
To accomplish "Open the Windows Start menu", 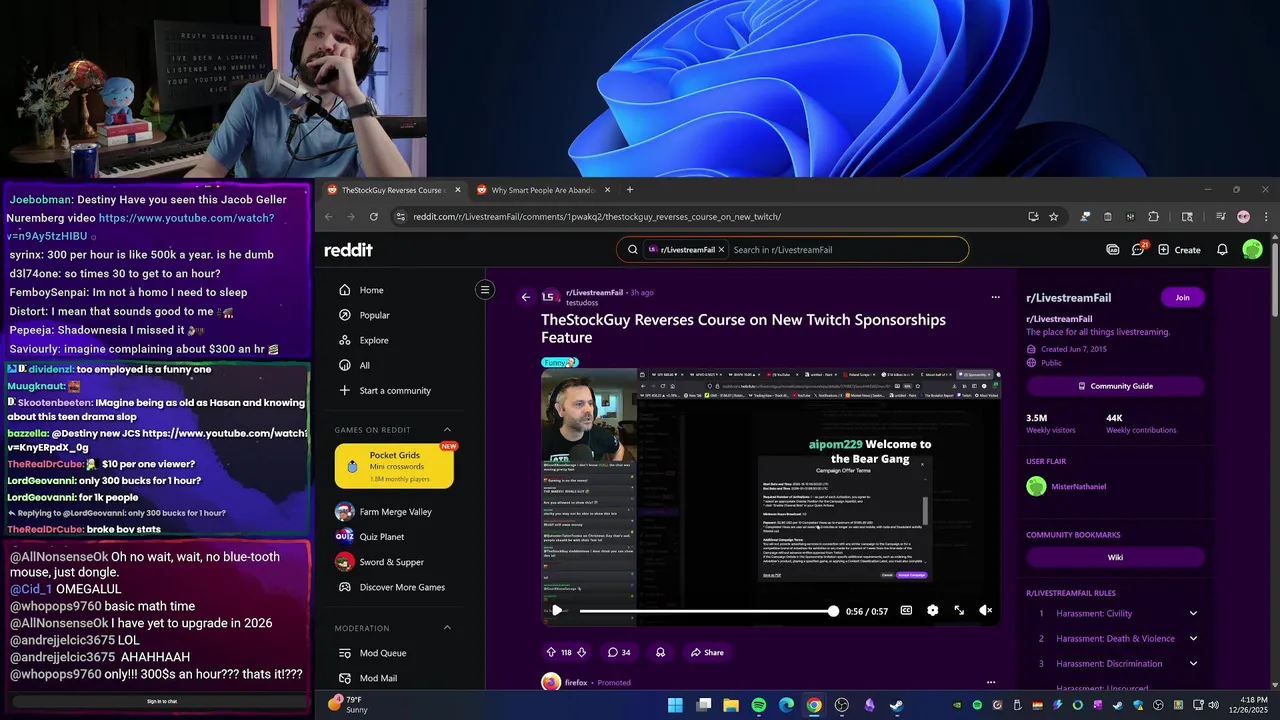I will point(675,705).
